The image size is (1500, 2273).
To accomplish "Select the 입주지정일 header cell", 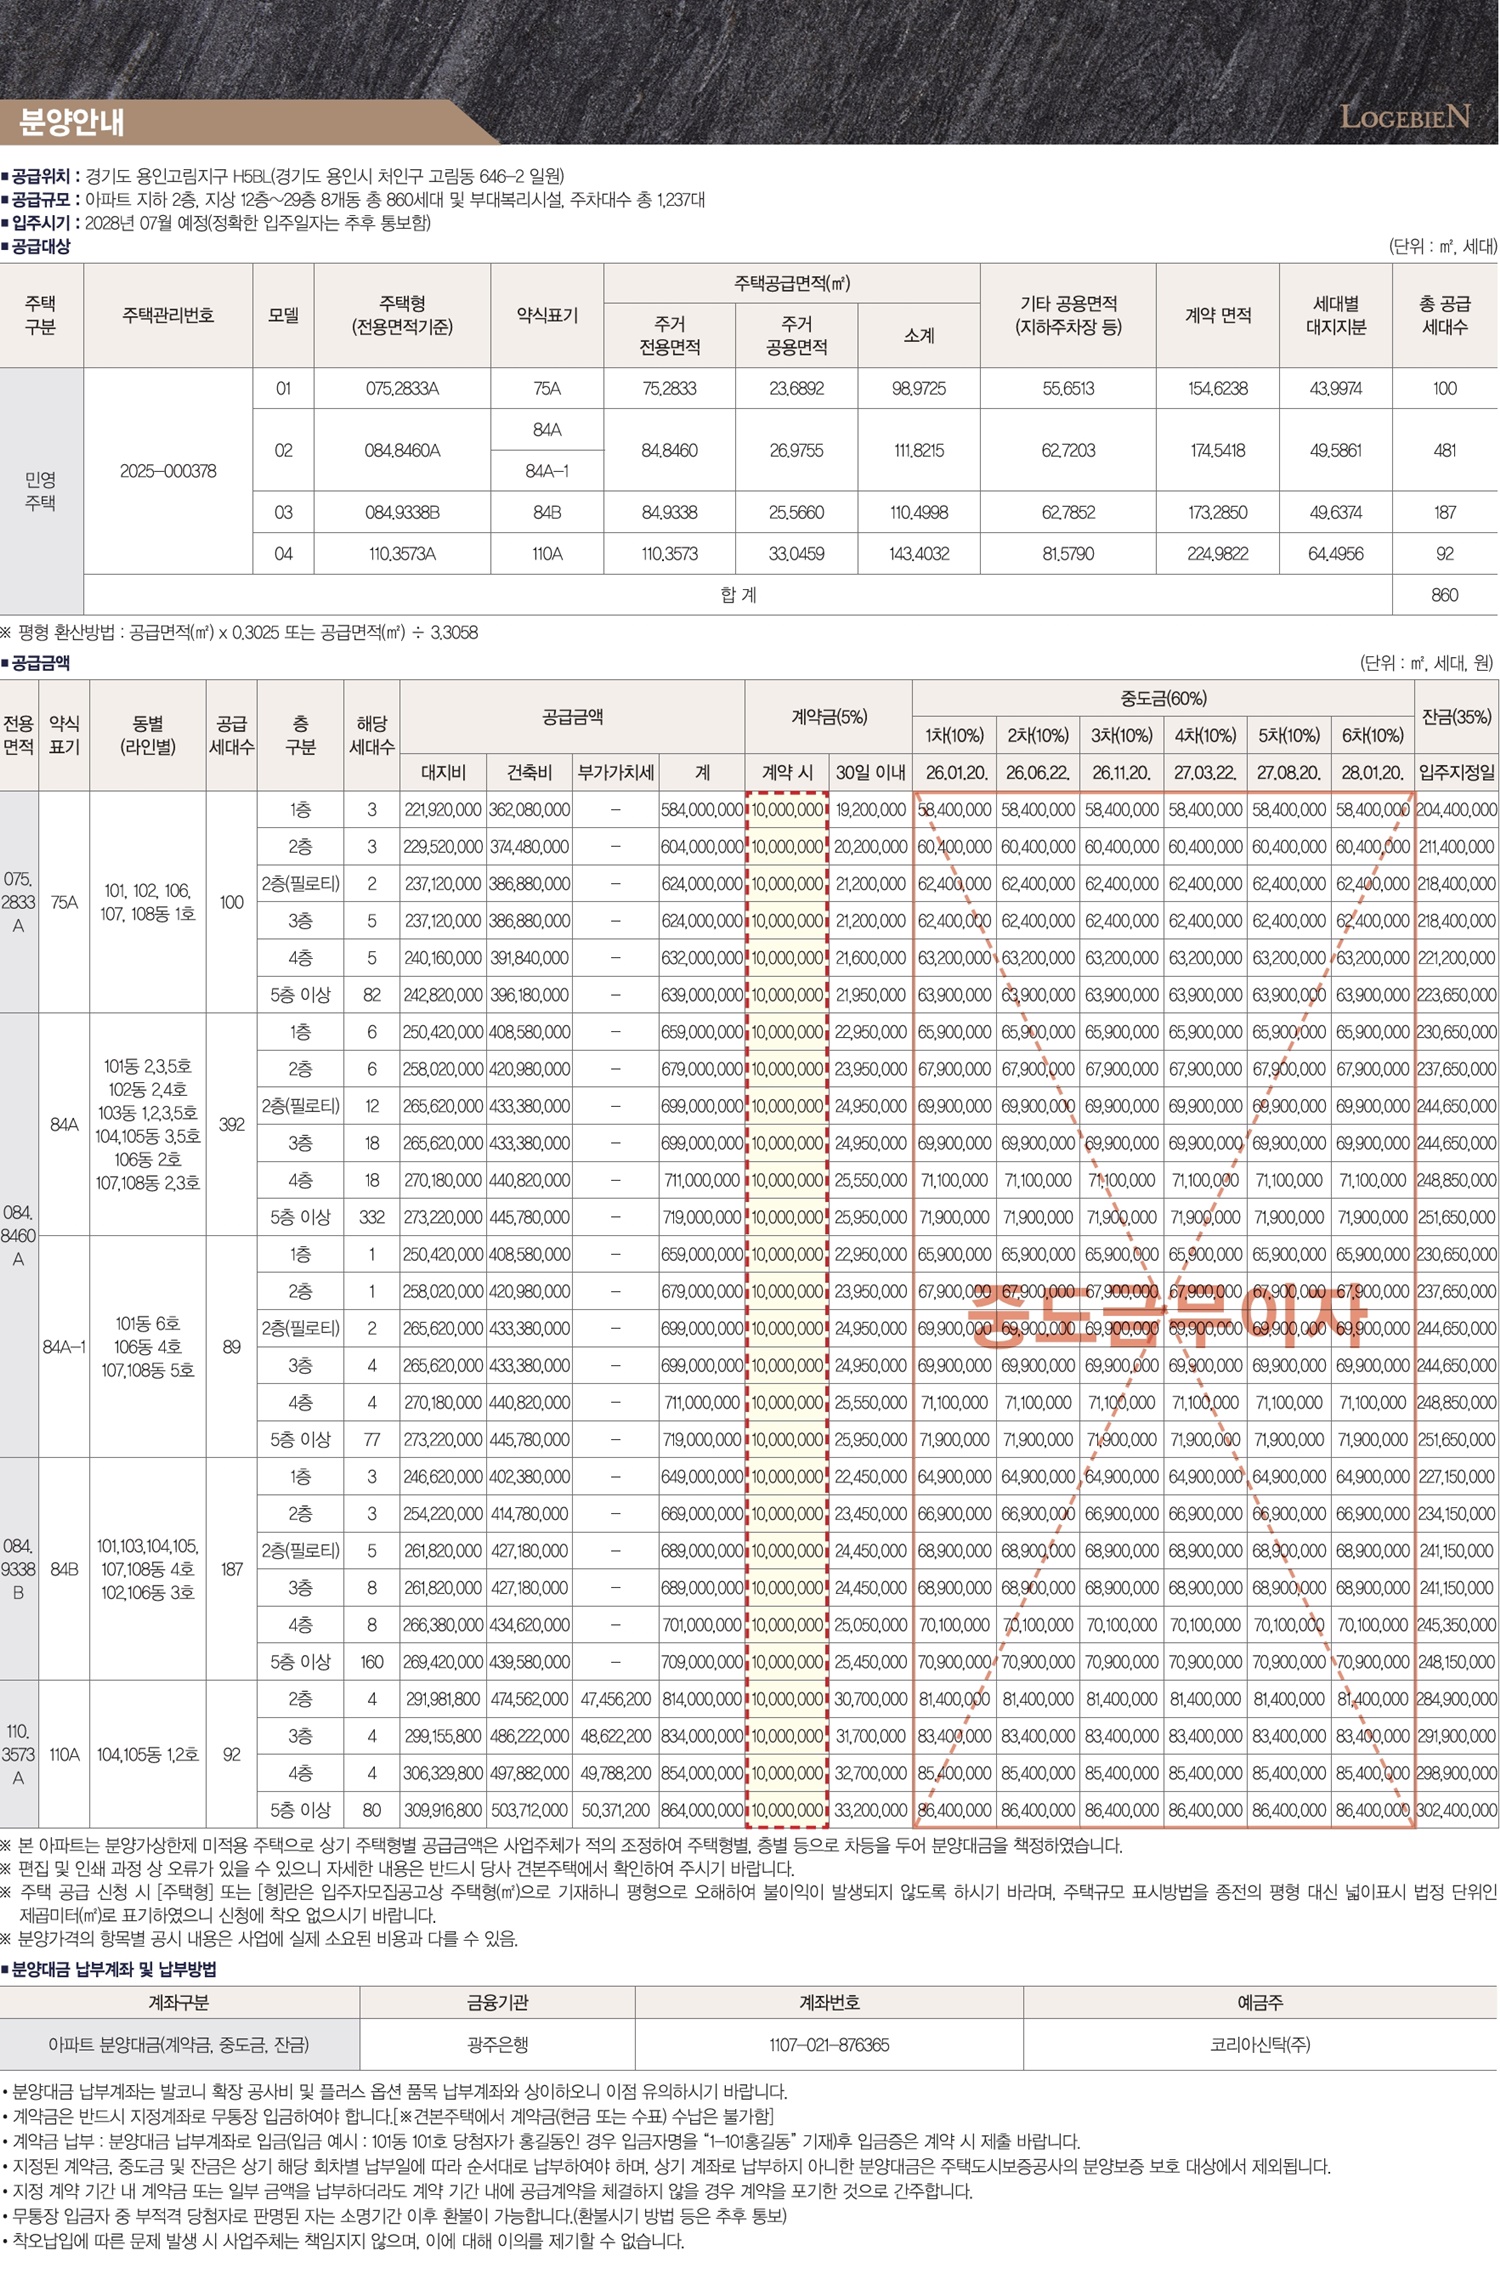I will 1456,772.
